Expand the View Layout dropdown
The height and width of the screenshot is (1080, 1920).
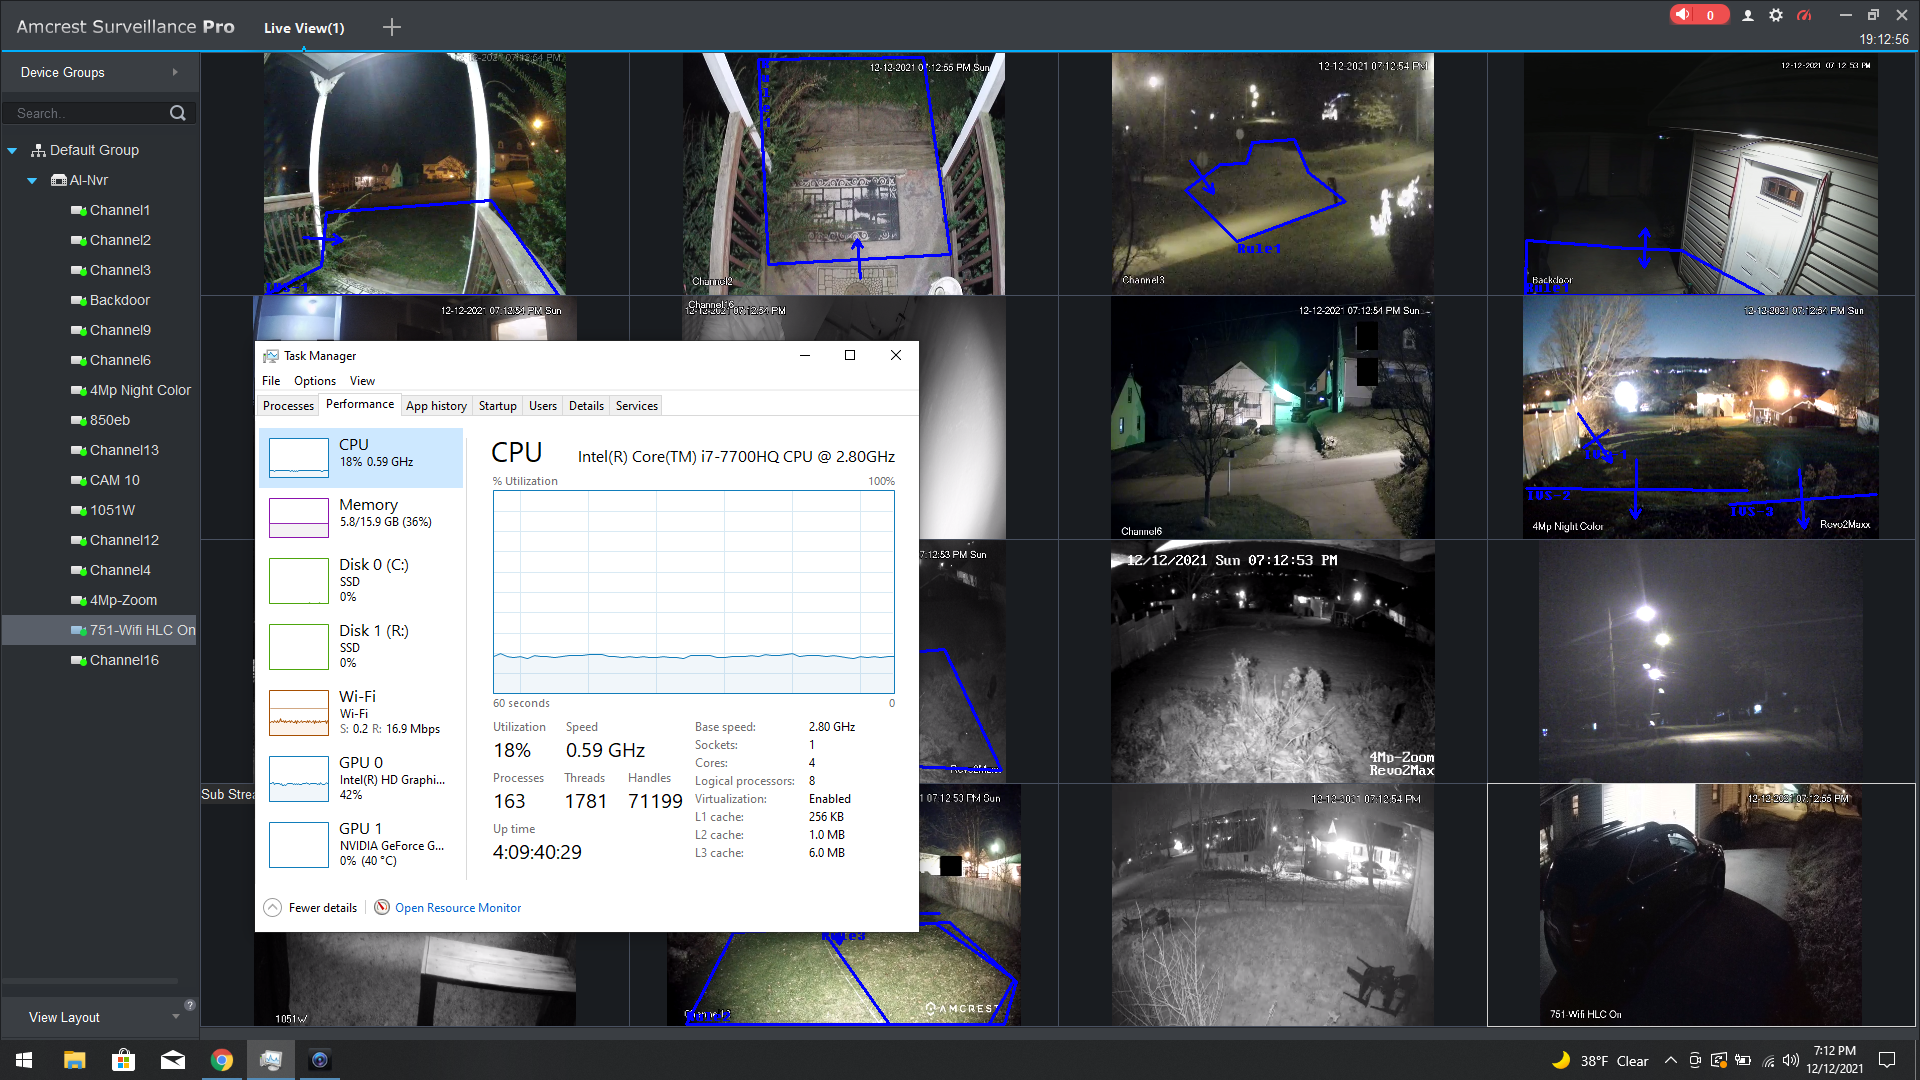click(176, 1017)
